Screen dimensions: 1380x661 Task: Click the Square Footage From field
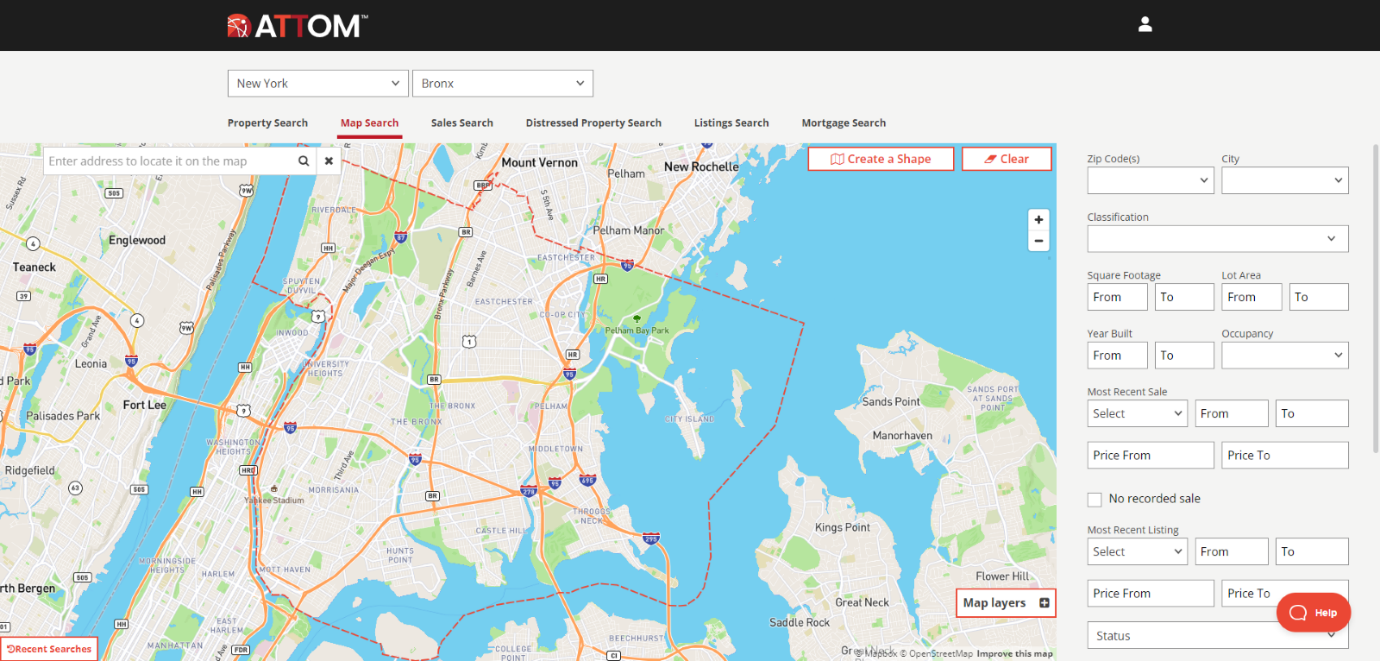click(1117, 297)
